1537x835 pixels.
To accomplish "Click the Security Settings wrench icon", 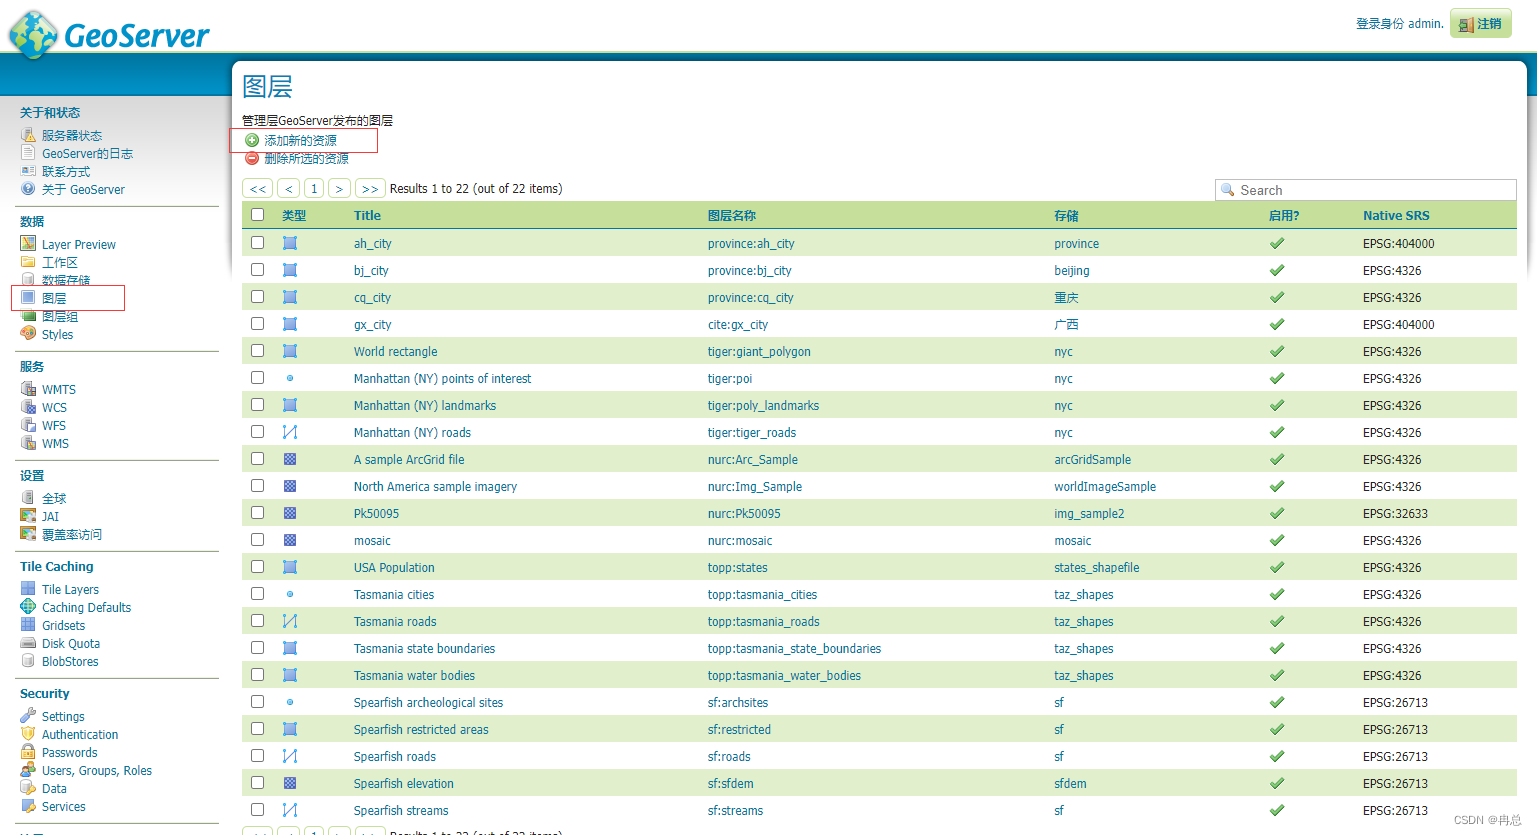I will 28,716.
